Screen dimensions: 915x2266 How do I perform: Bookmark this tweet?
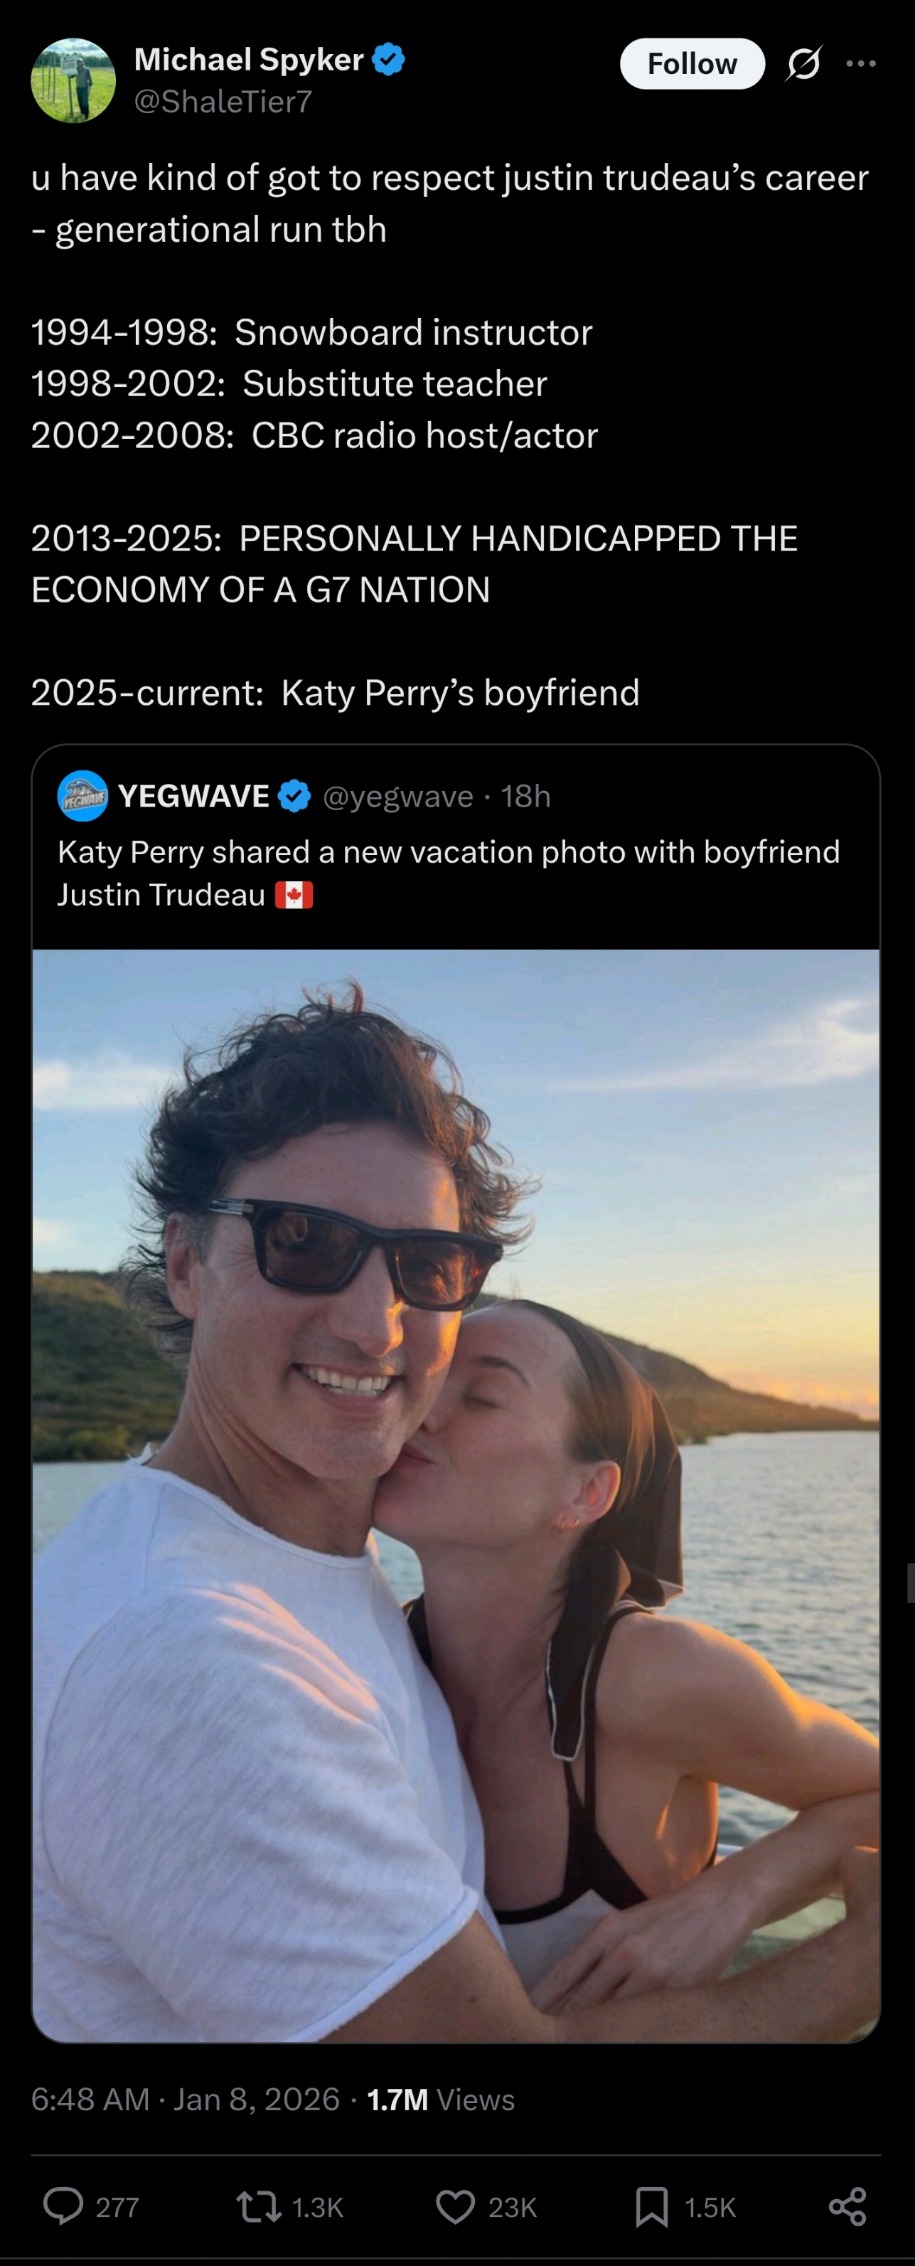click(x=652, y=2207)
